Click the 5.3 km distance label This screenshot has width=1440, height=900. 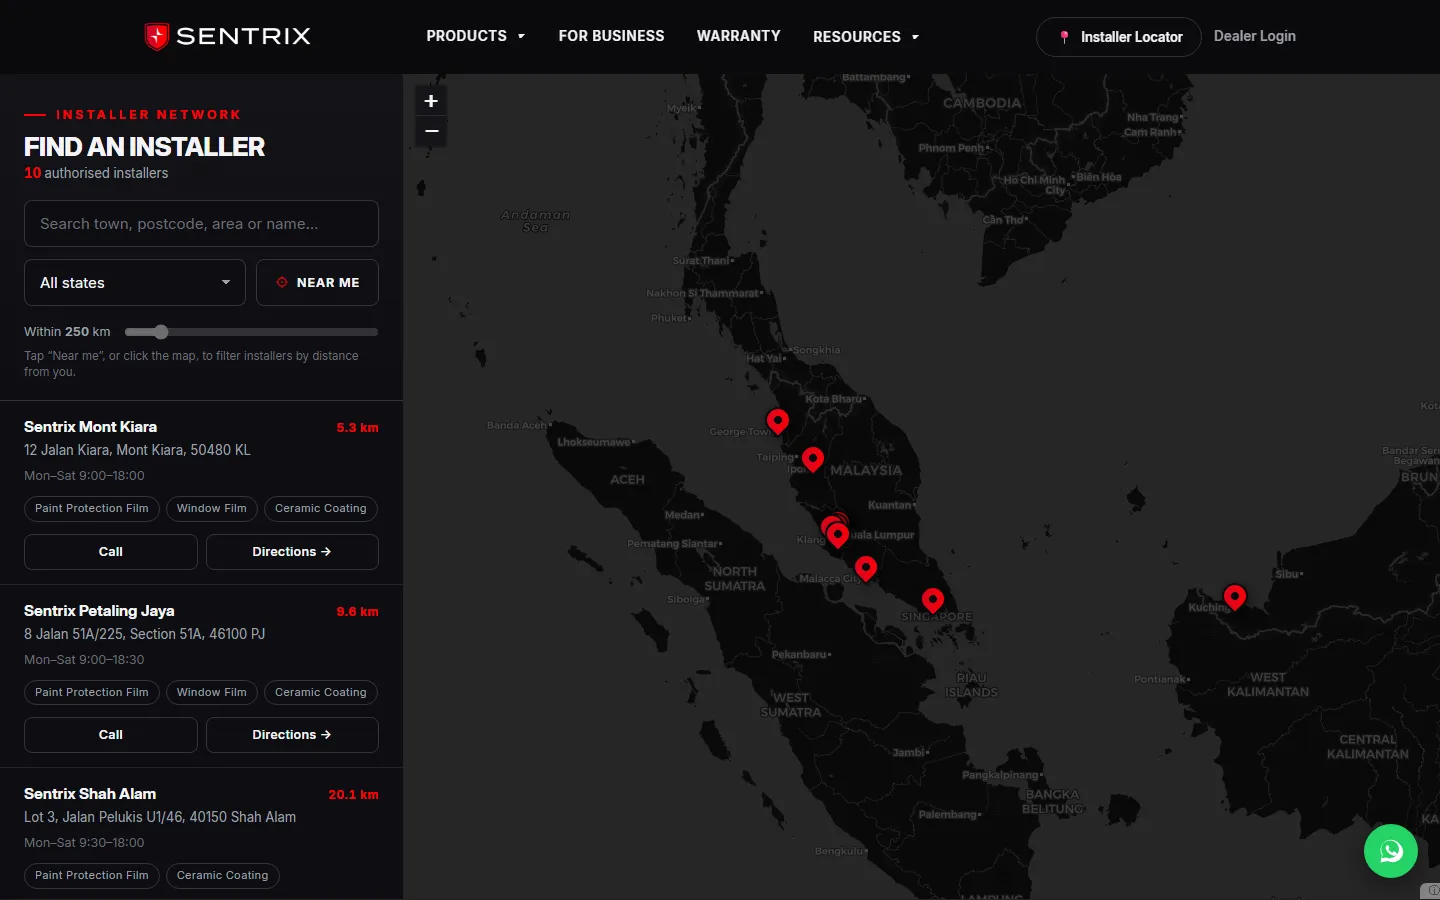[357, 428]
